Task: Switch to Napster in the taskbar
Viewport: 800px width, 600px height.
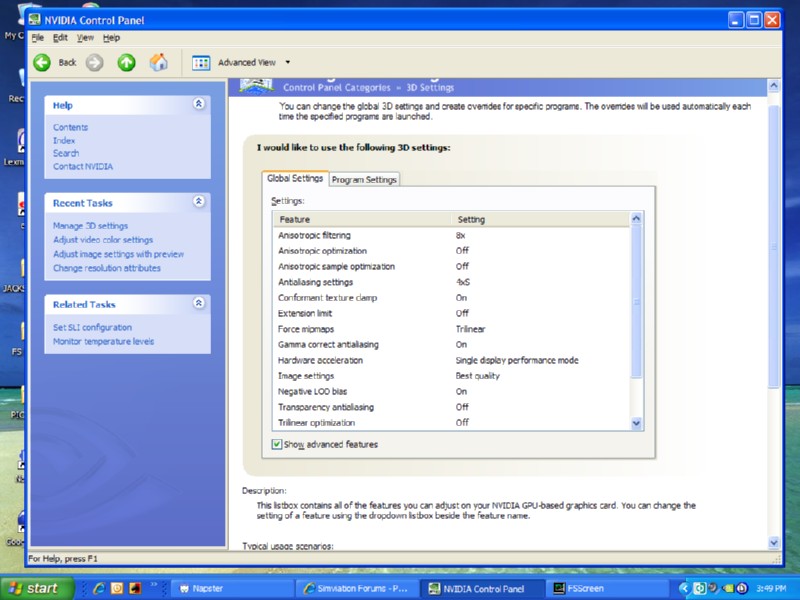Action: point(232,588)
